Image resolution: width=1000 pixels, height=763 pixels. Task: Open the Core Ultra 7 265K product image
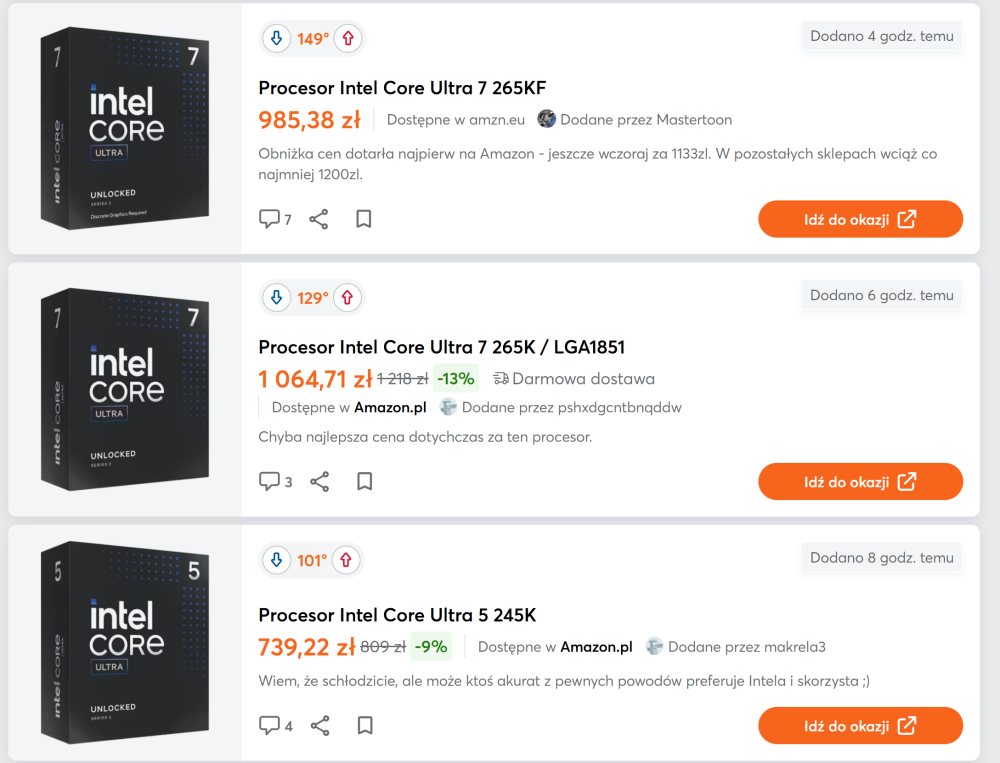[125, 389]
